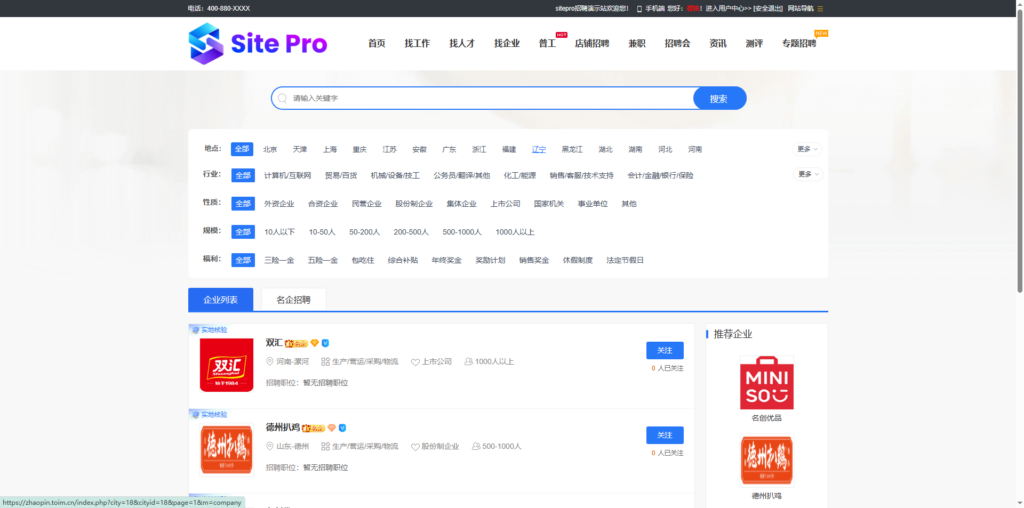The width and height of the screenshot is (1024, 508).
Task: Click the blue verified shield beside 双汇
Action: pyautogui.click(x=325, y=343)
